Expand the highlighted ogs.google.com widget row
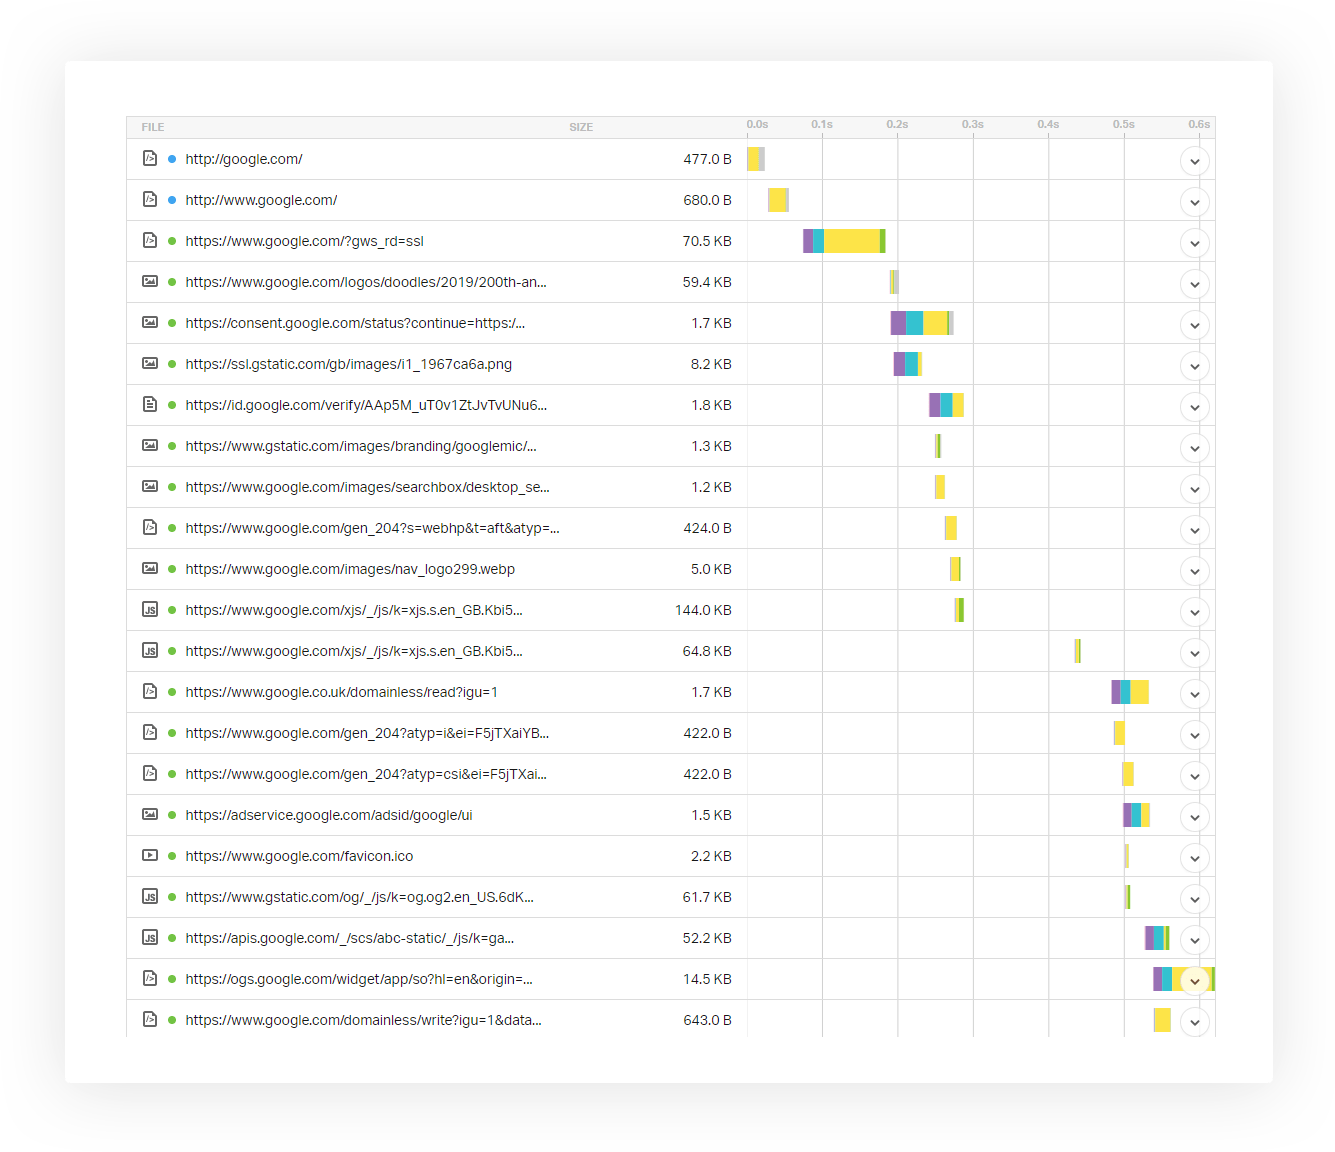 [1195, 981]
